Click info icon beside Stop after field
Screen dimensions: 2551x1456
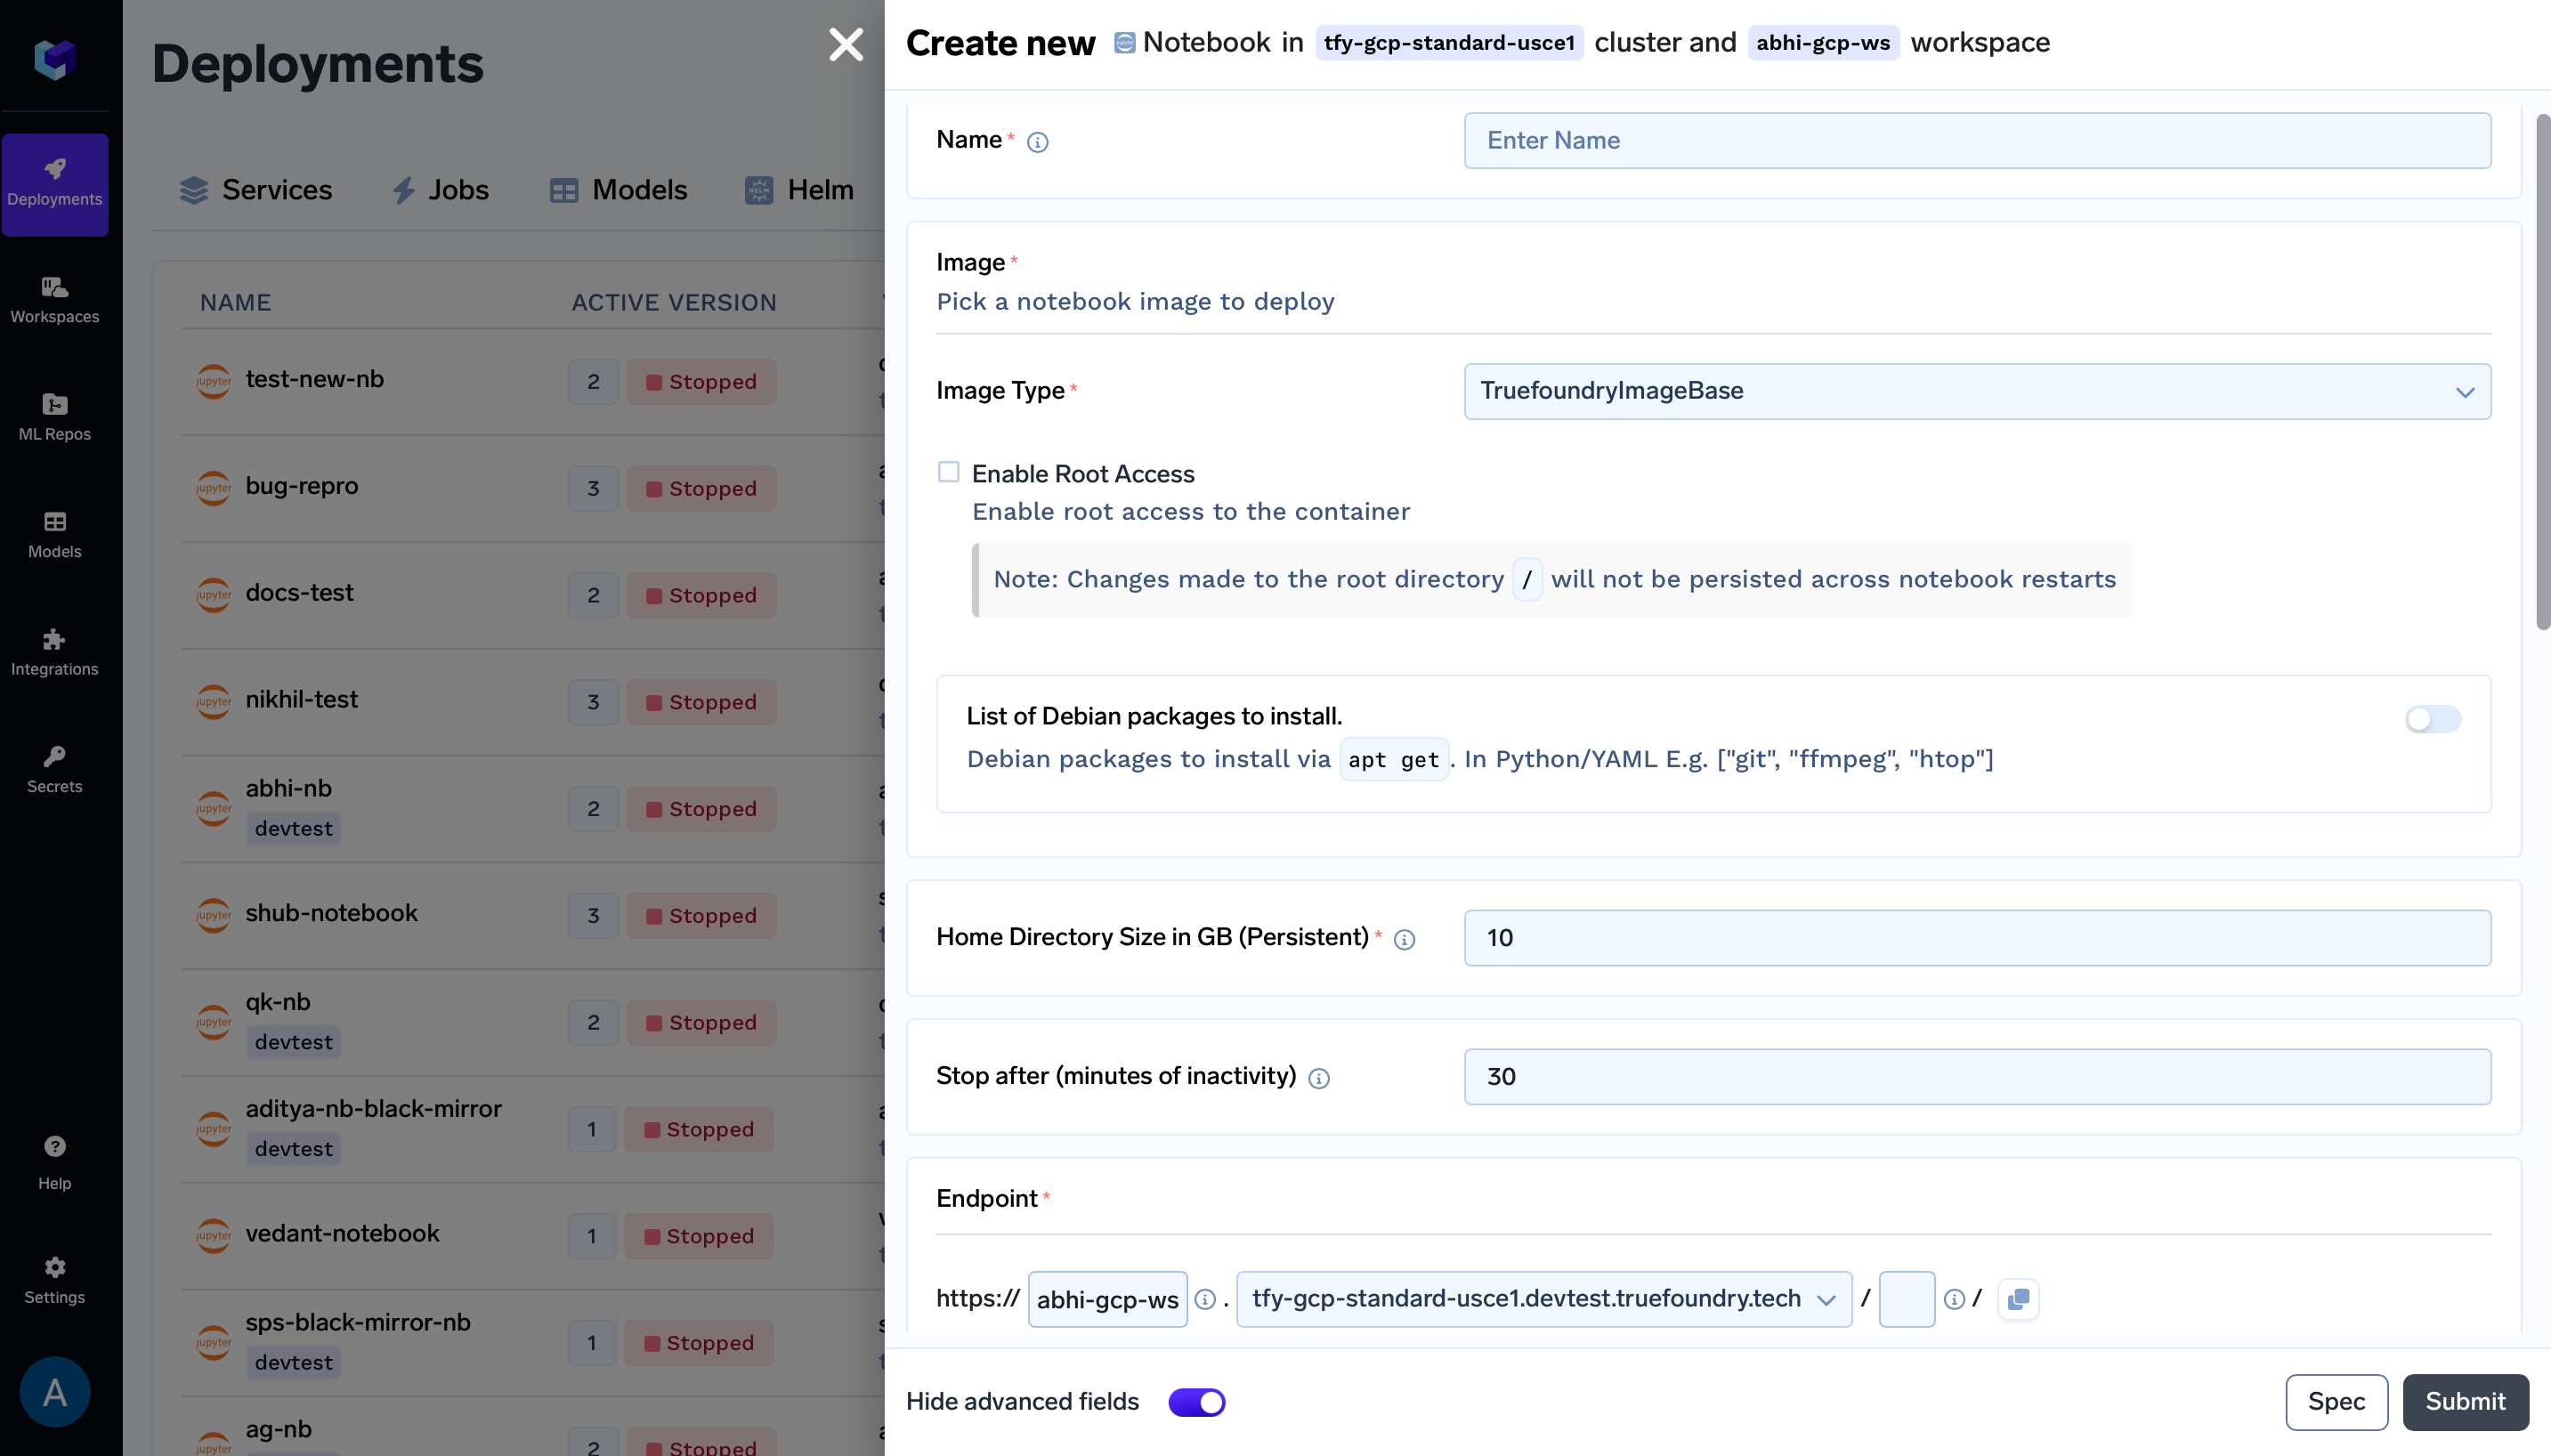[x=1319, y=1078]
